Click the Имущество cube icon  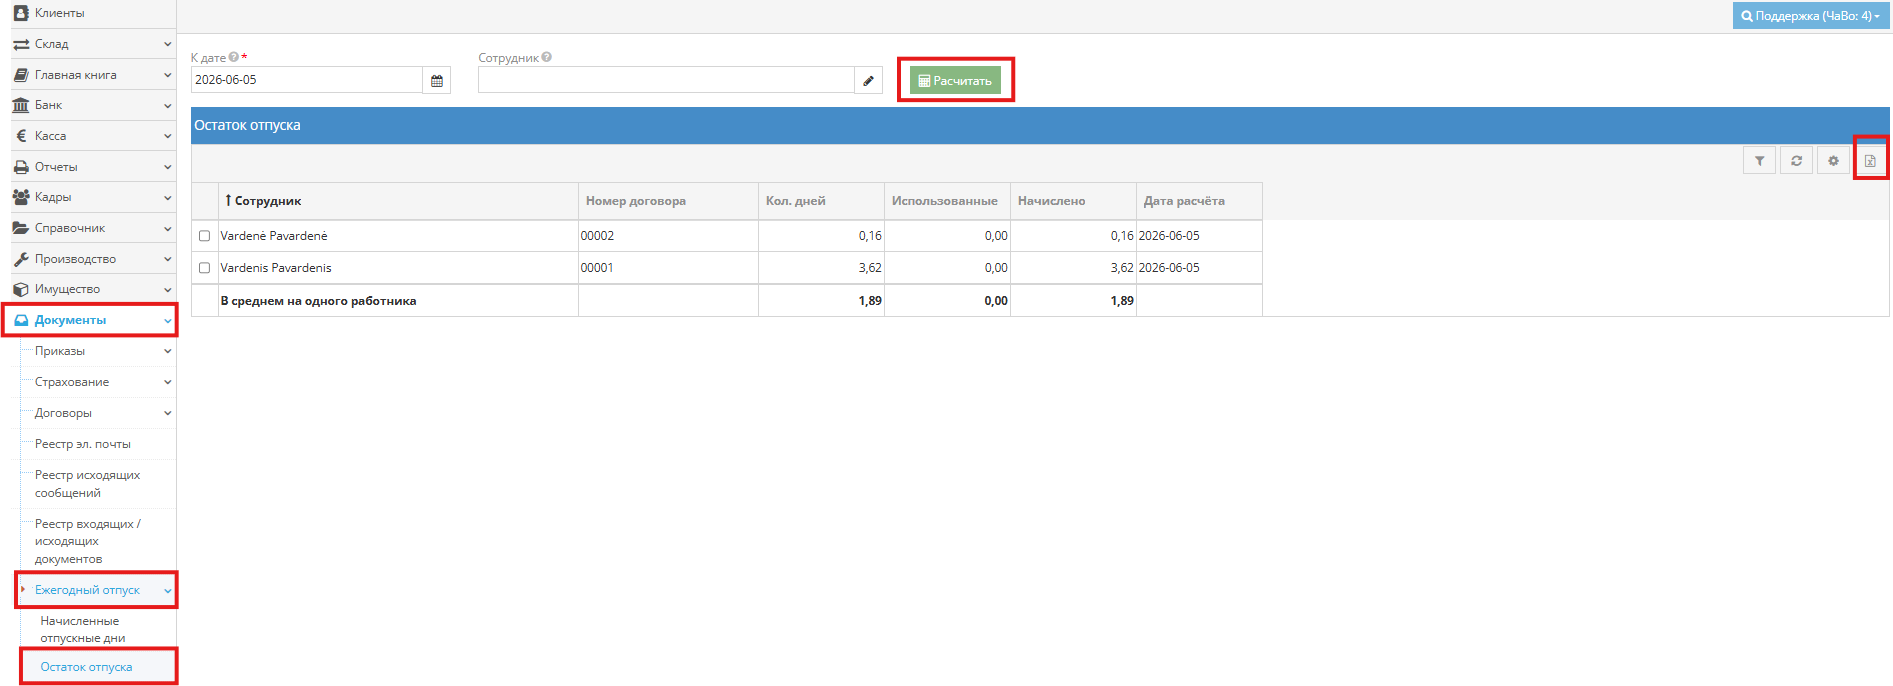point(21,289)
